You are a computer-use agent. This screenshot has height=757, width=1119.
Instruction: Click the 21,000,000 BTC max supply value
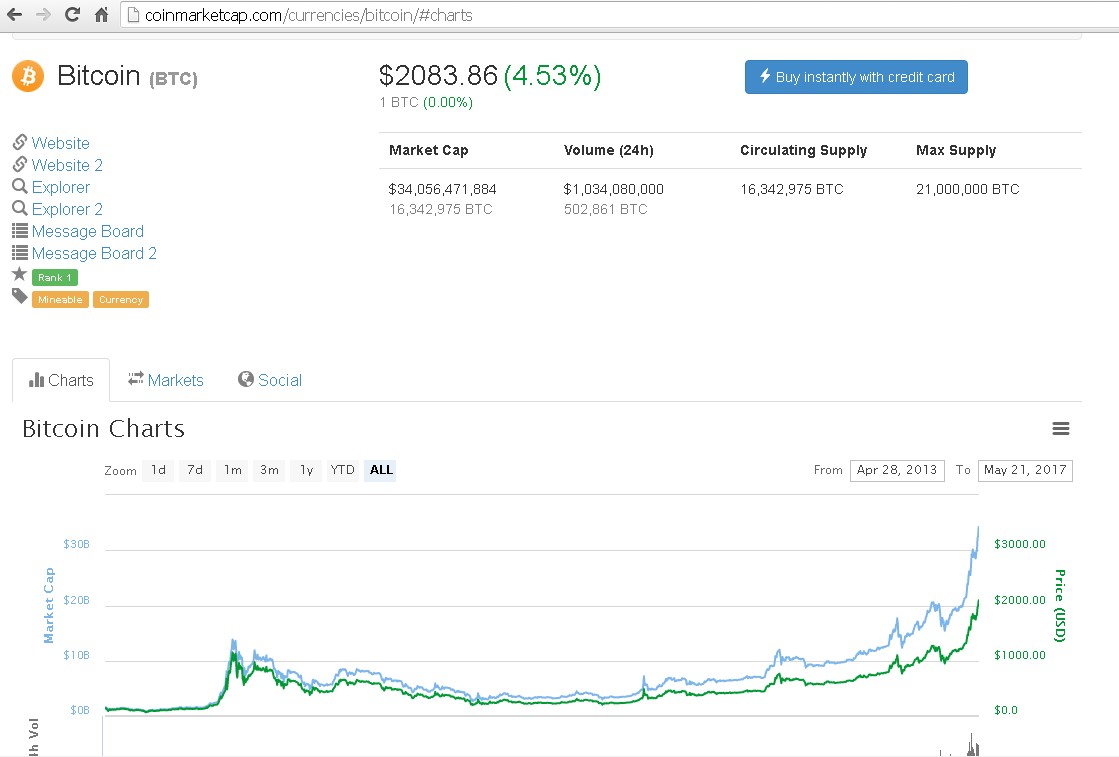click(x=968, y=189)
